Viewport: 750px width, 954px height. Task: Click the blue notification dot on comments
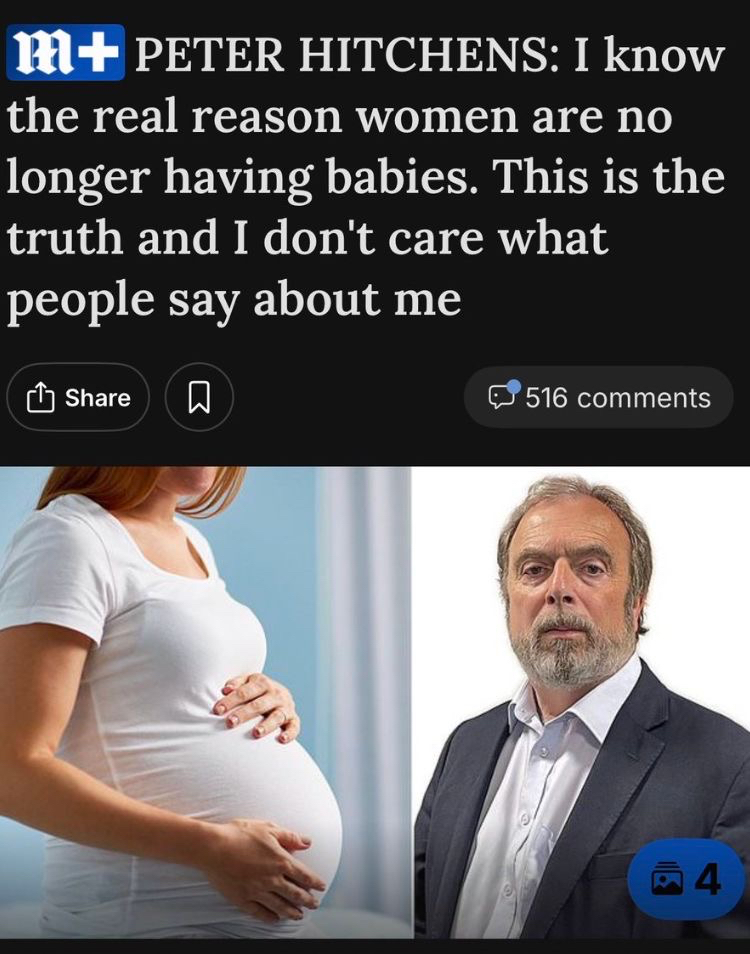pyautogui.click(x=514, y=386)
